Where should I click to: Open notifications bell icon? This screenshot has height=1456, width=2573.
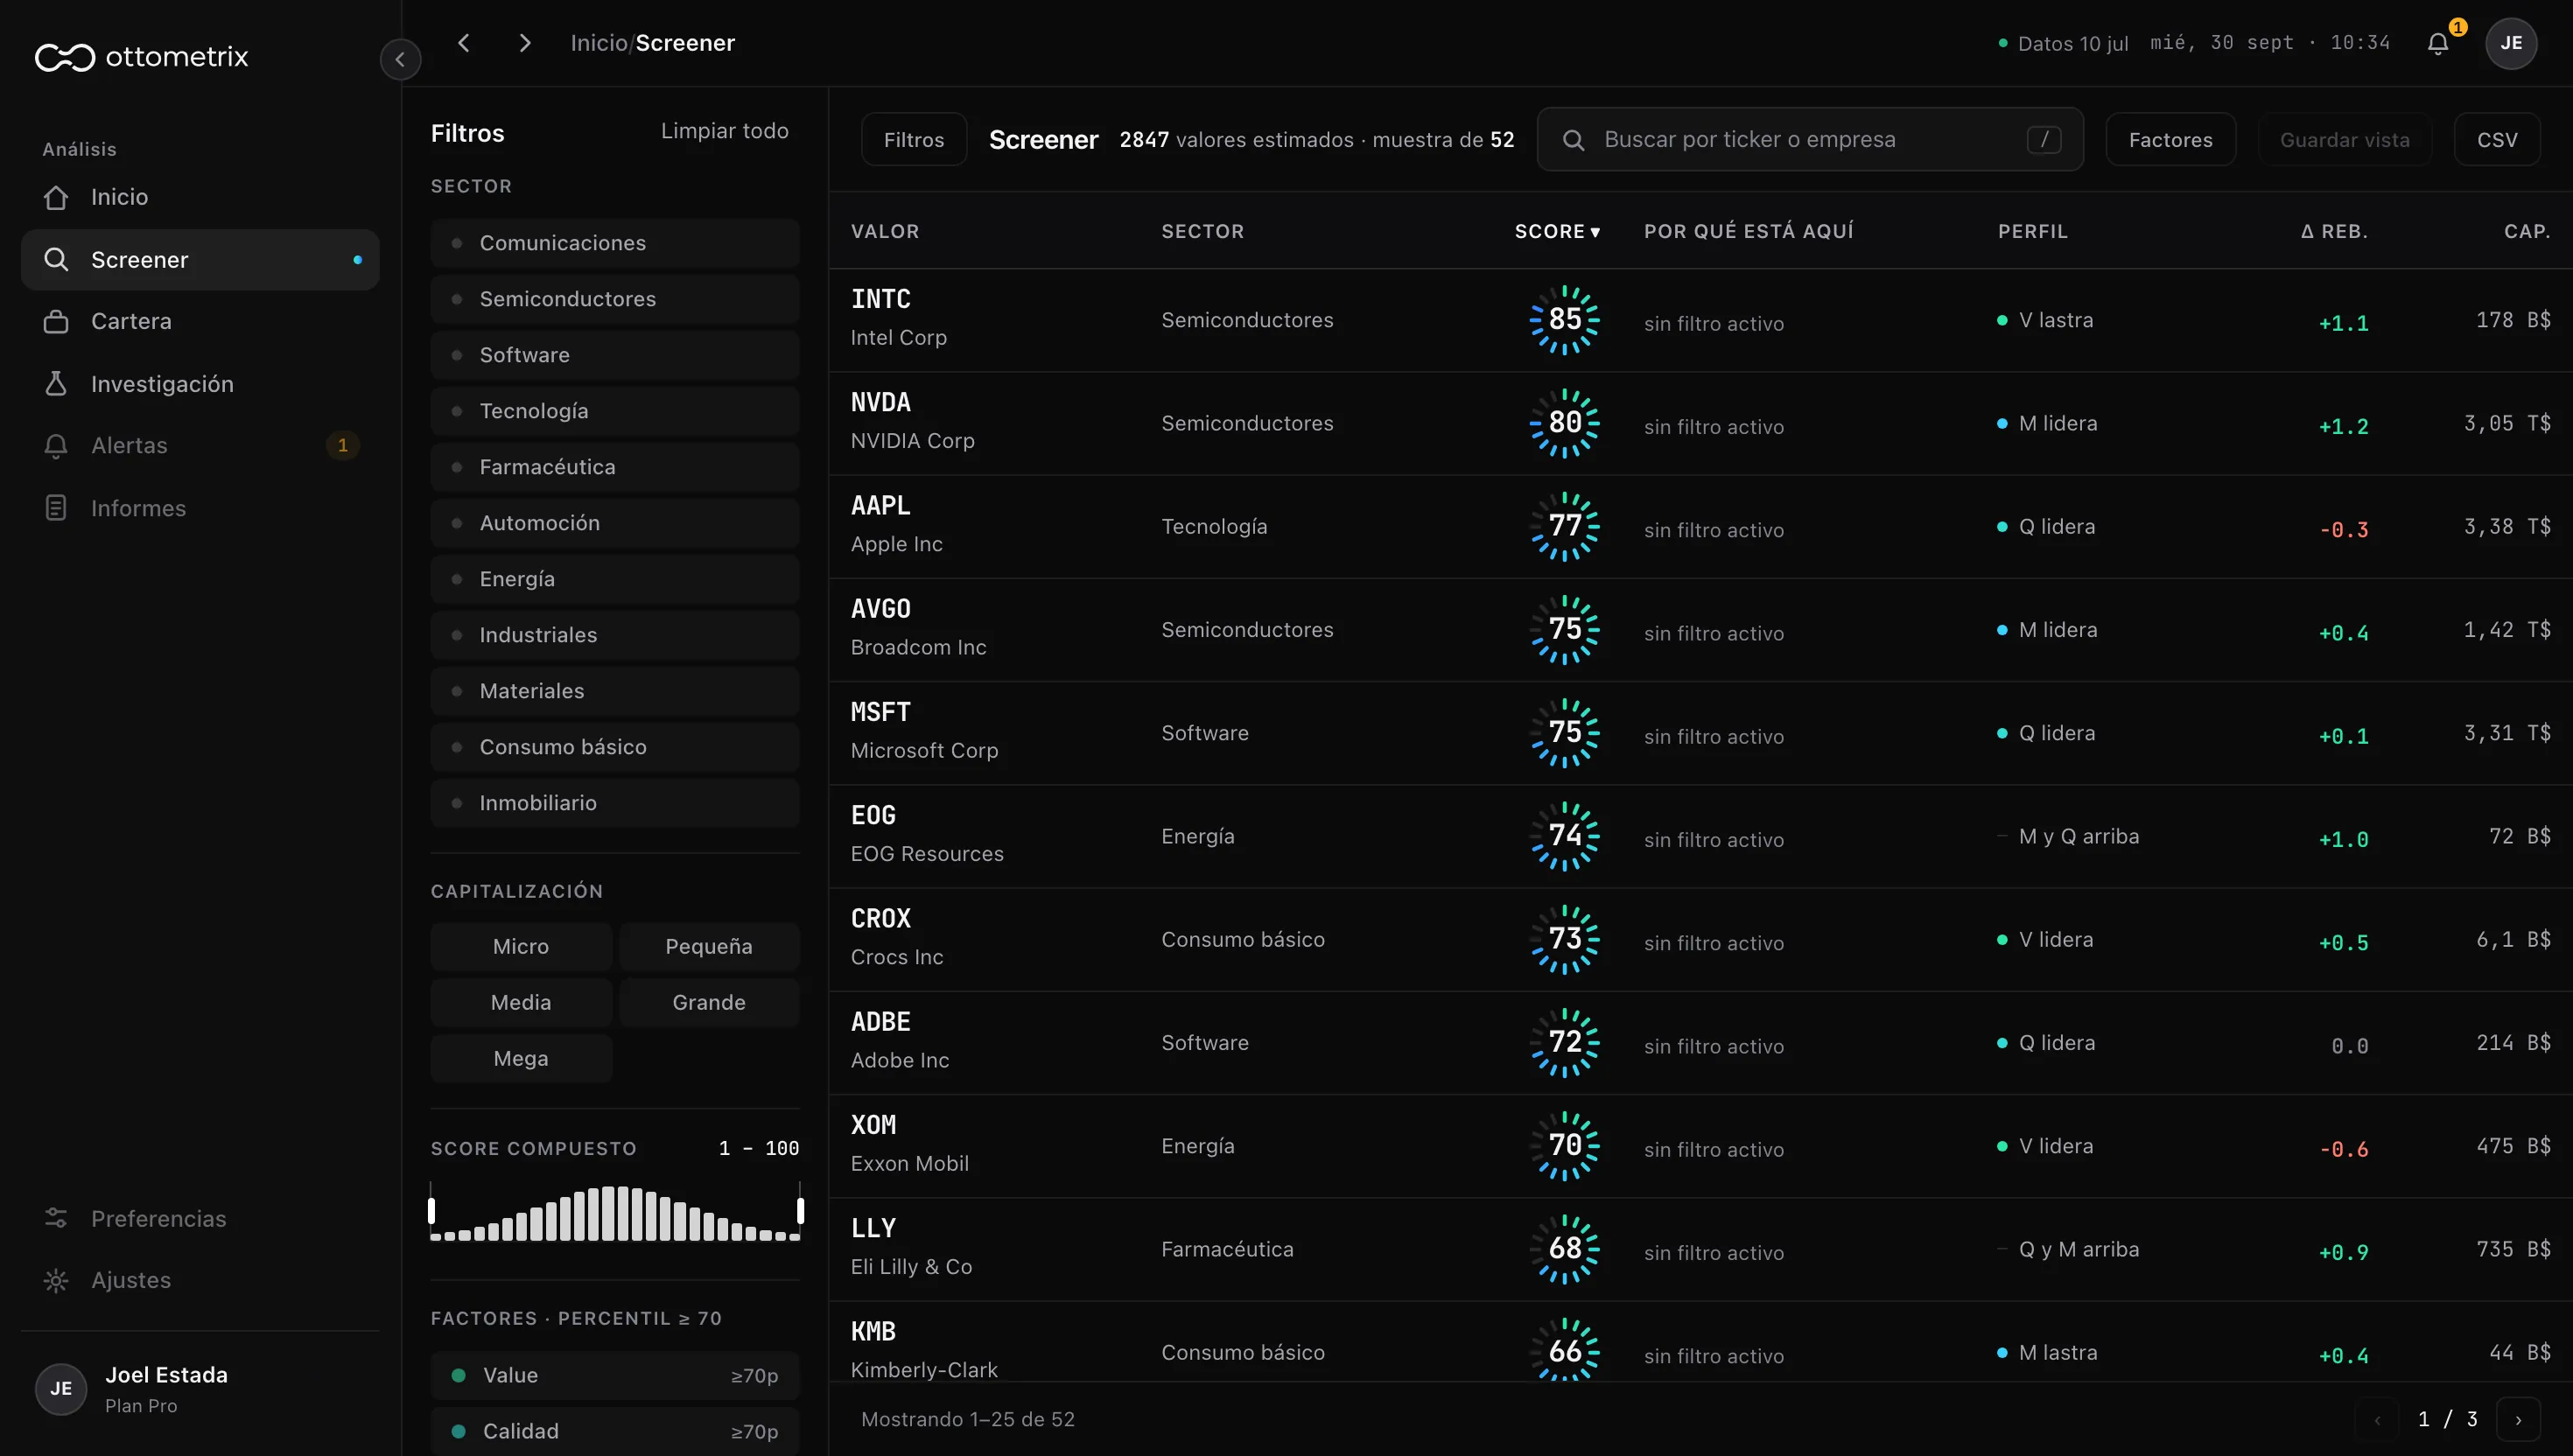pos(2438,43)
